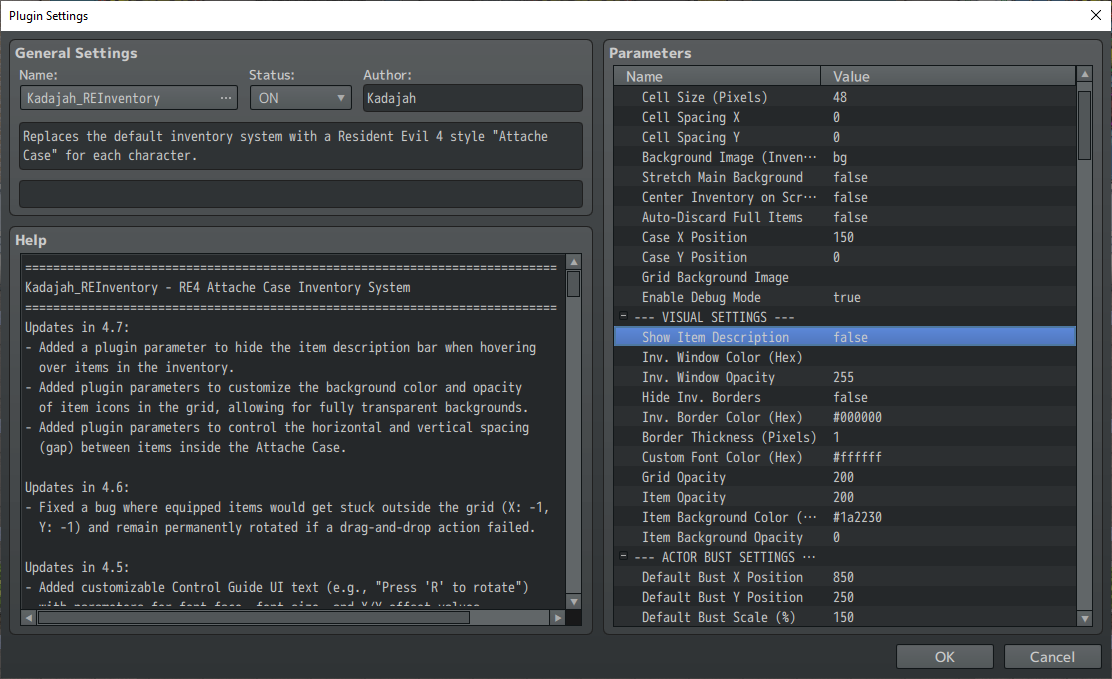Select the Enable Debug Mode parameter
Image resolution: width=1112 pixels, height=679 pixels.
tap(845, 297)
